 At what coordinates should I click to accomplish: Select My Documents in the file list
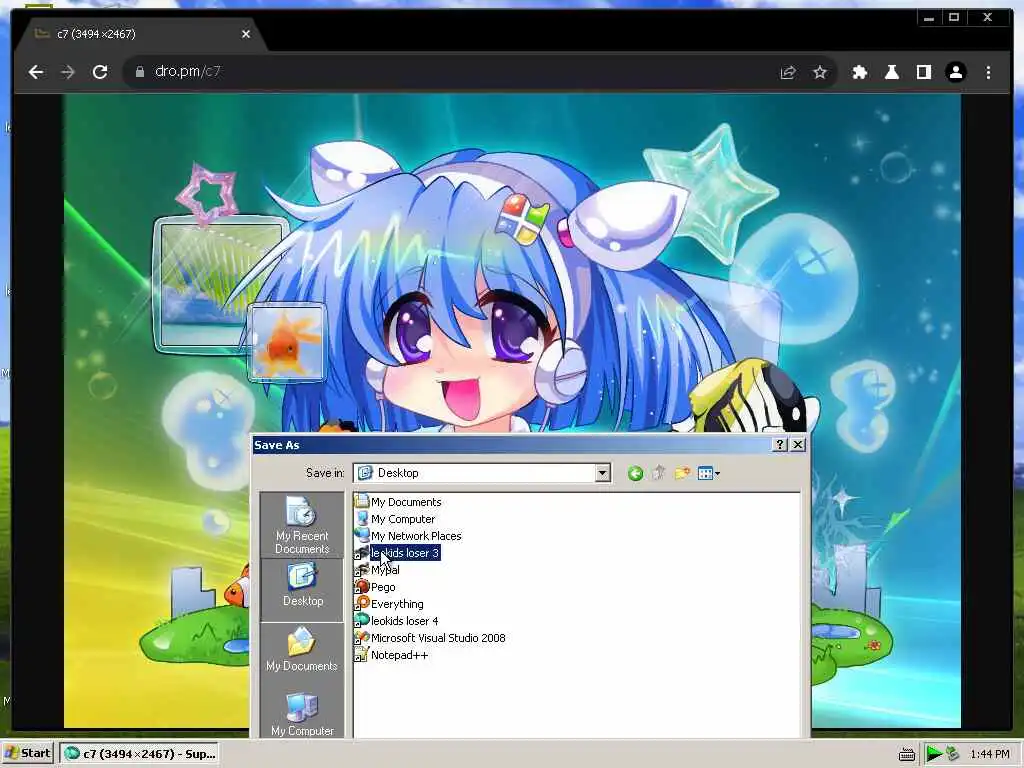(398, 502)
